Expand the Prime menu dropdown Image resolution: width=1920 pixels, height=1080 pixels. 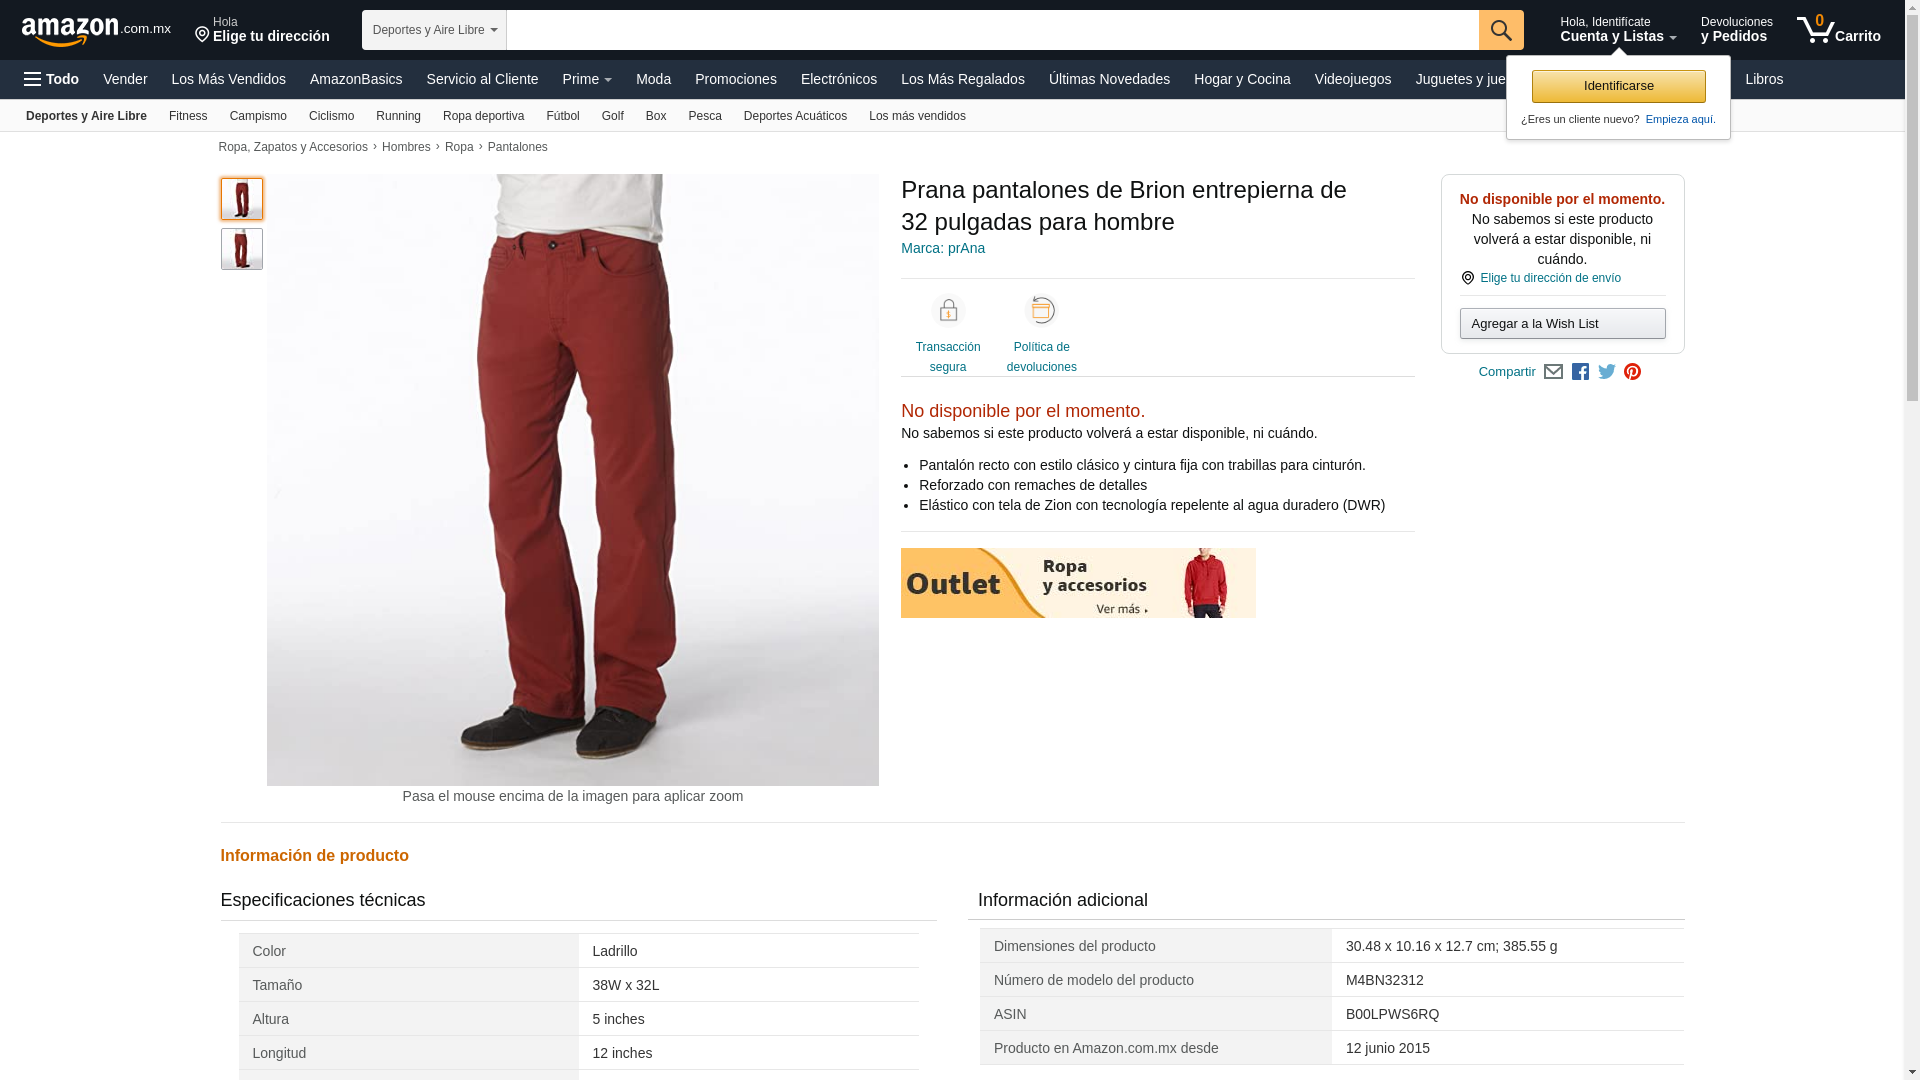point(587,79)
